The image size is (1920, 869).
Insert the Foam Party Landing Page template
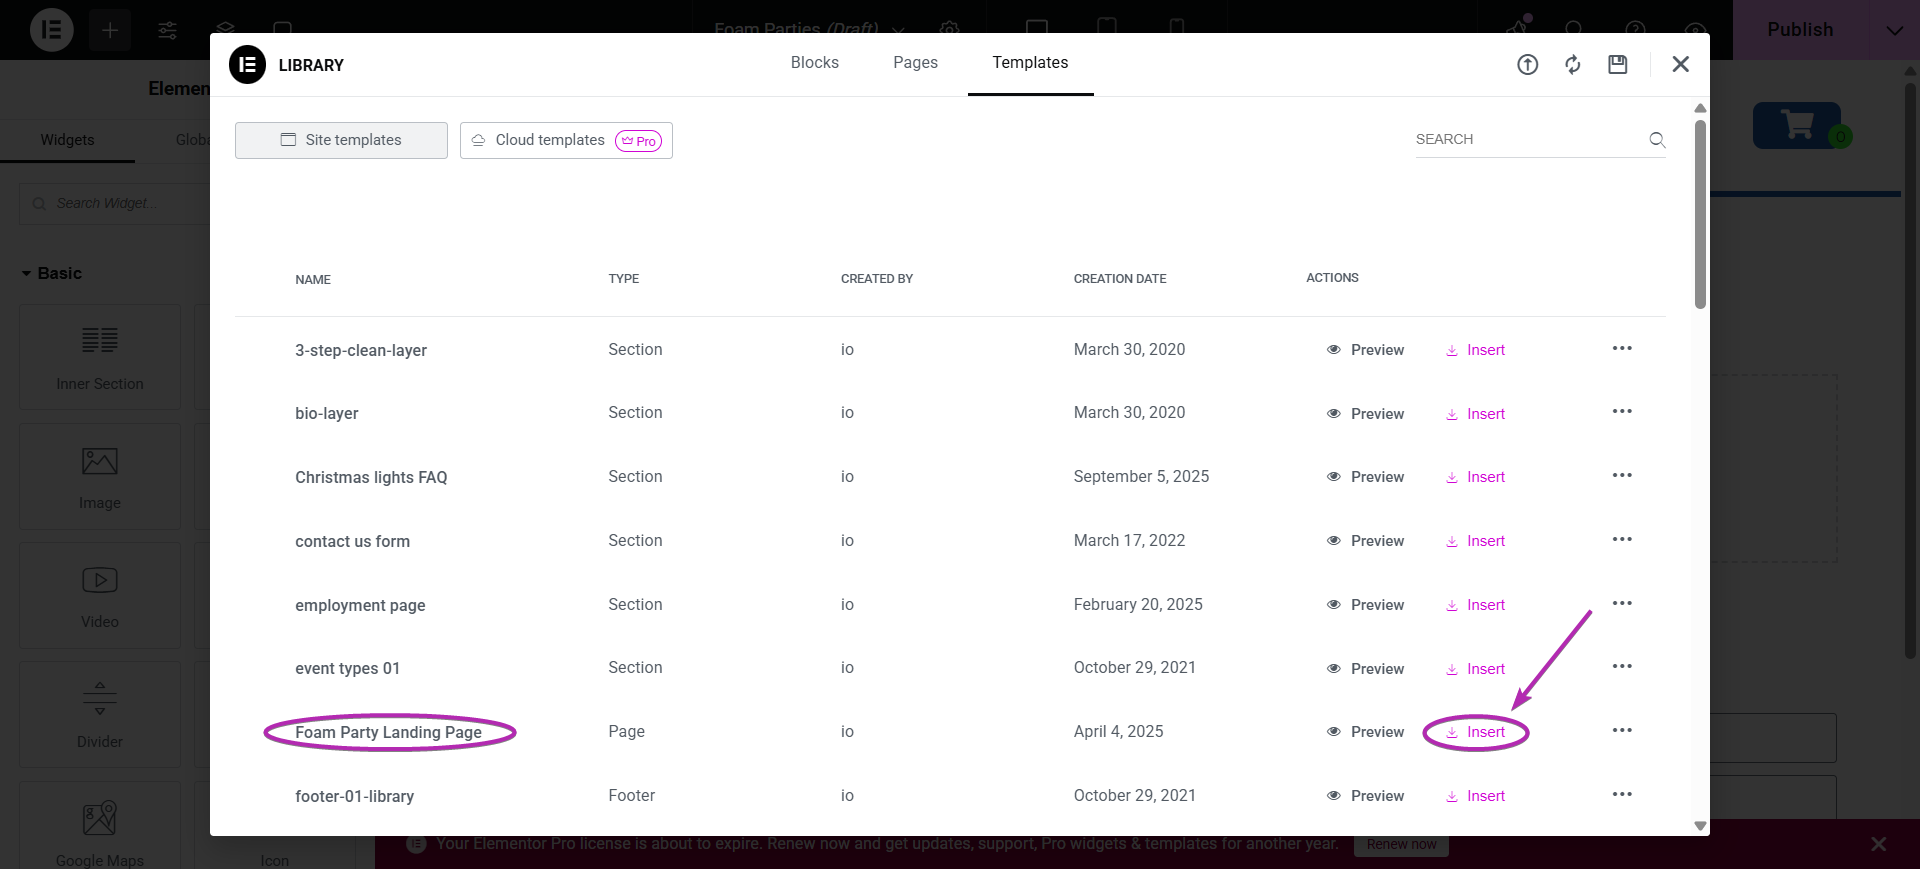click(x=1476, y=732)
